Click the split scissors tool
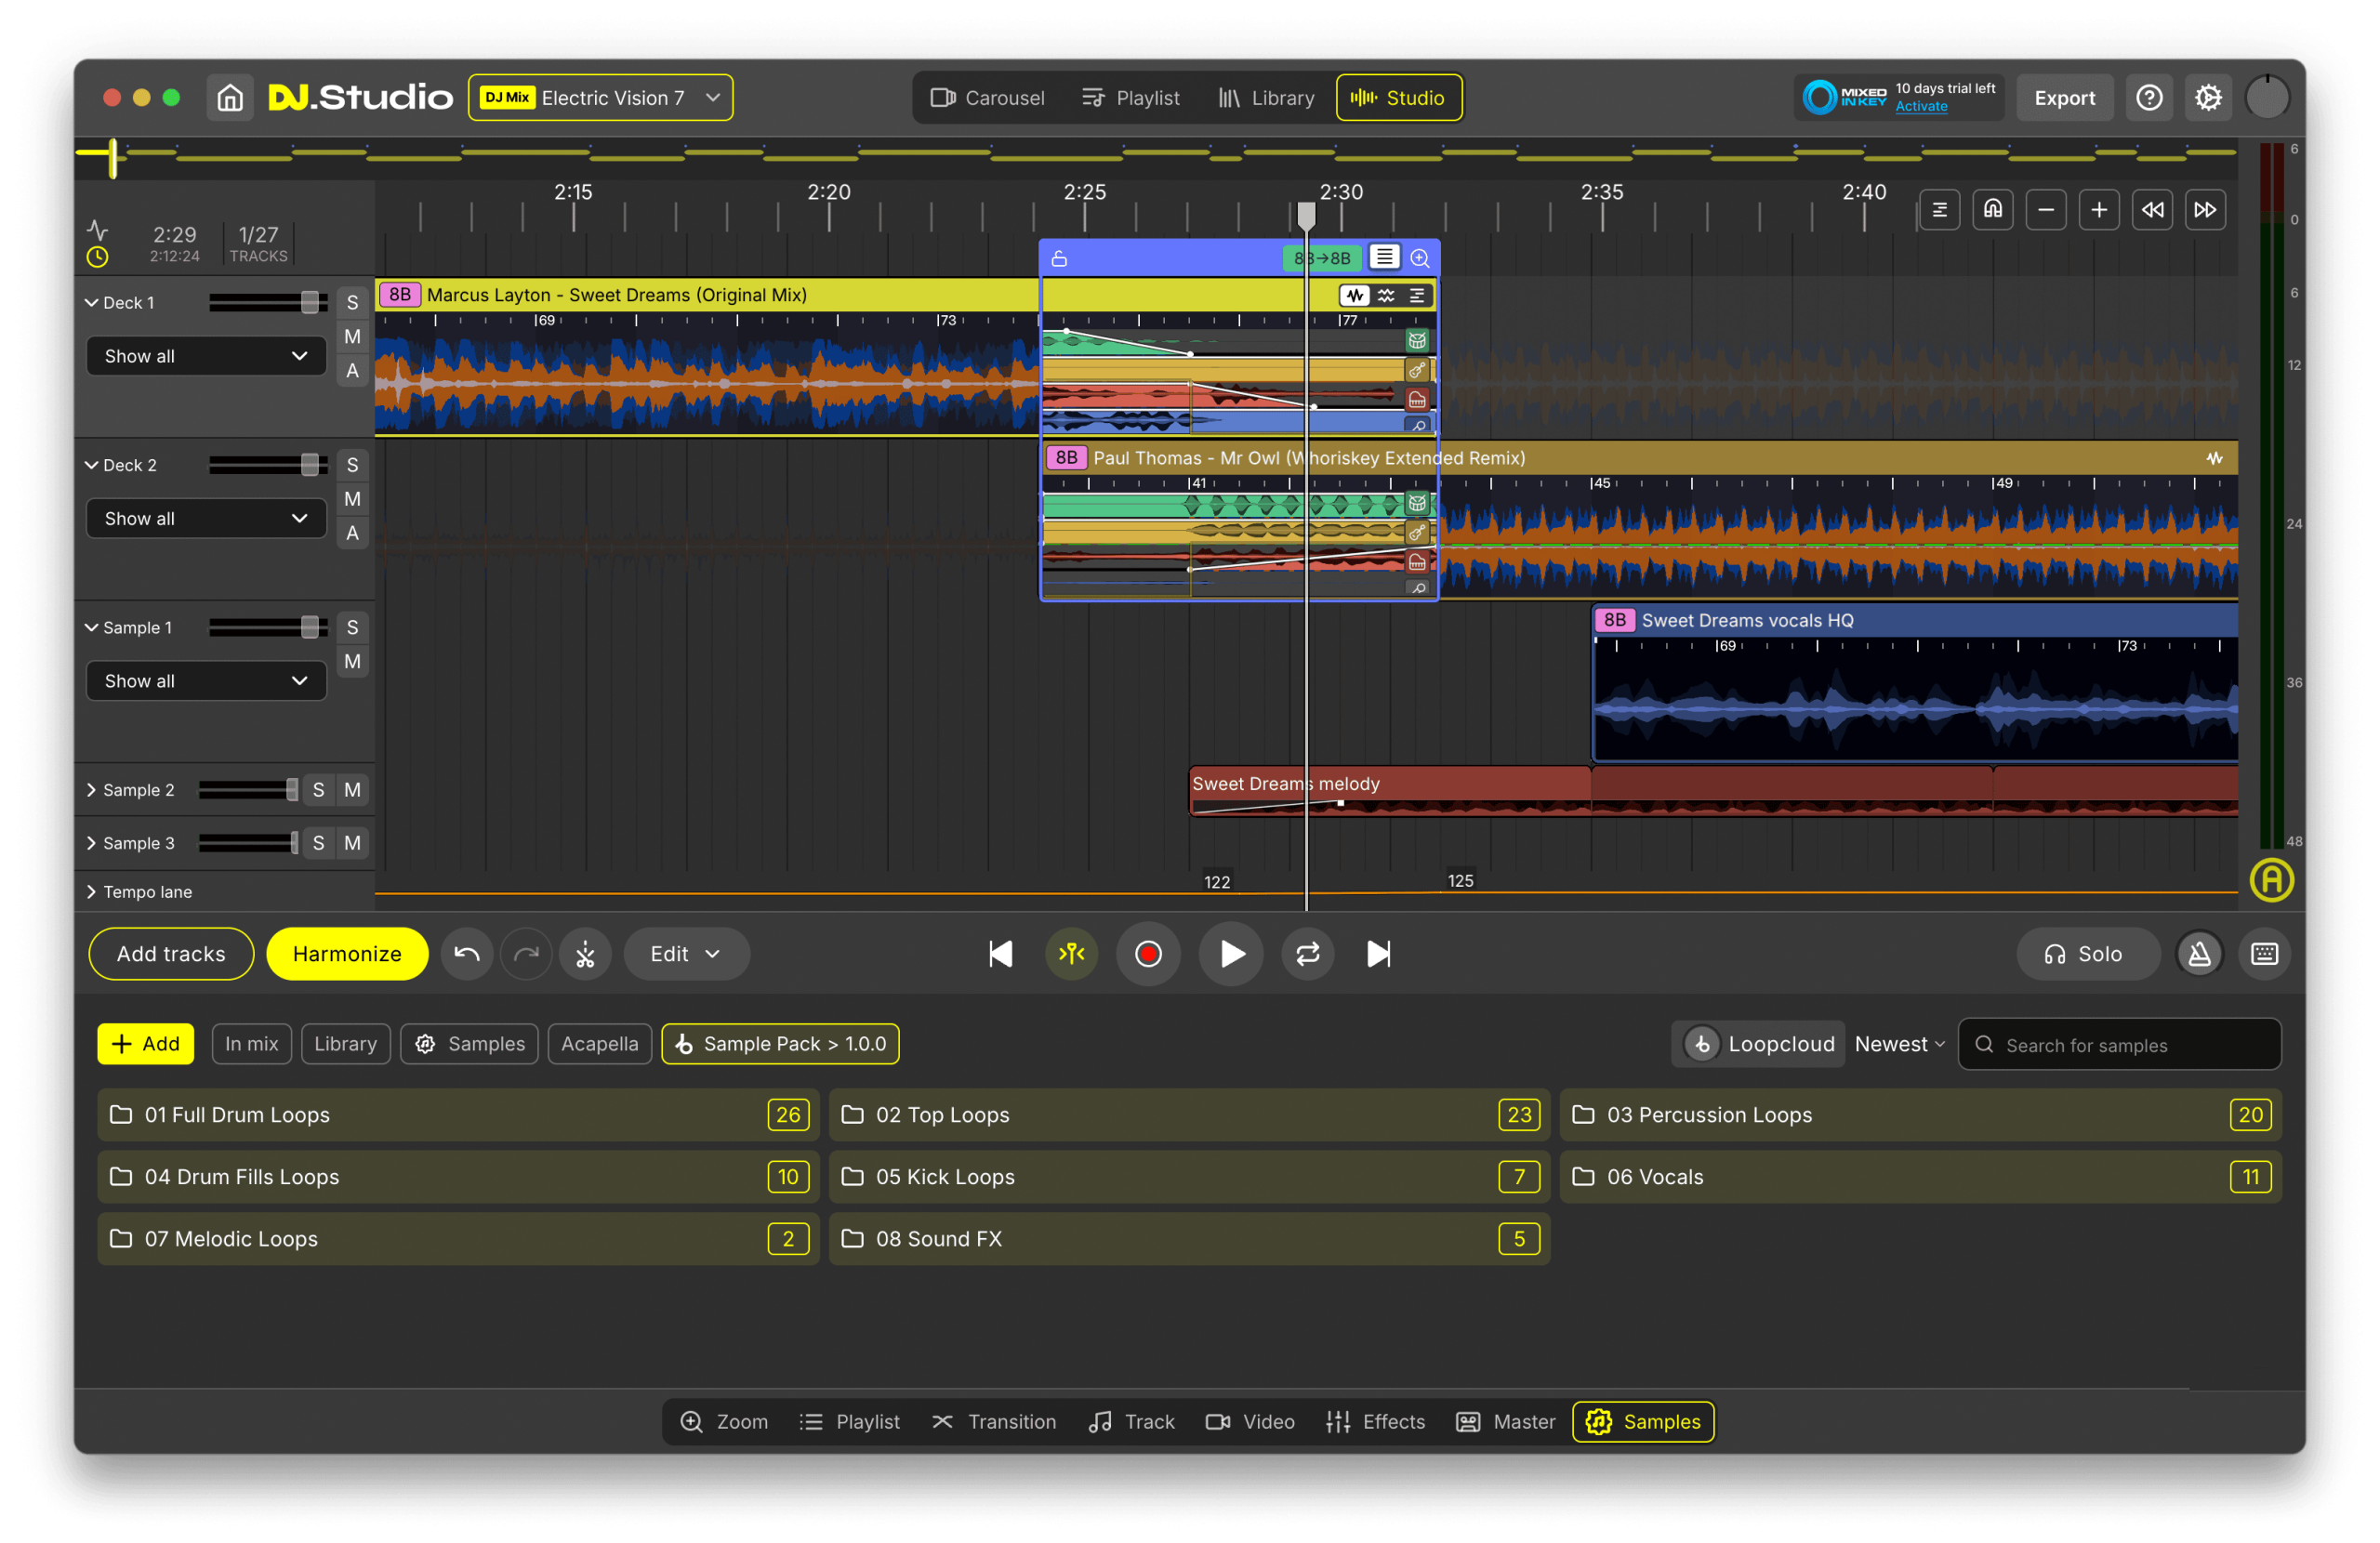Screen dimensions: 2380x1543 [x=585, y=954]
